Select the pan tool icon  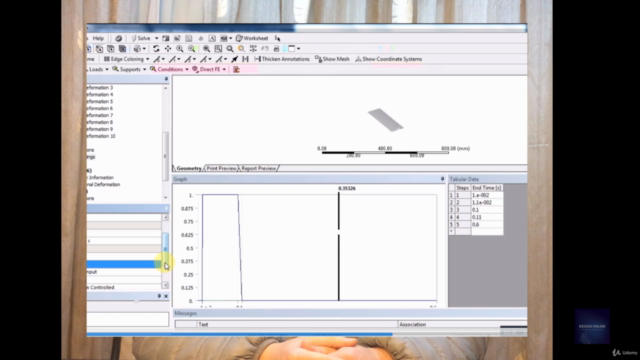[x=168, y=49]
